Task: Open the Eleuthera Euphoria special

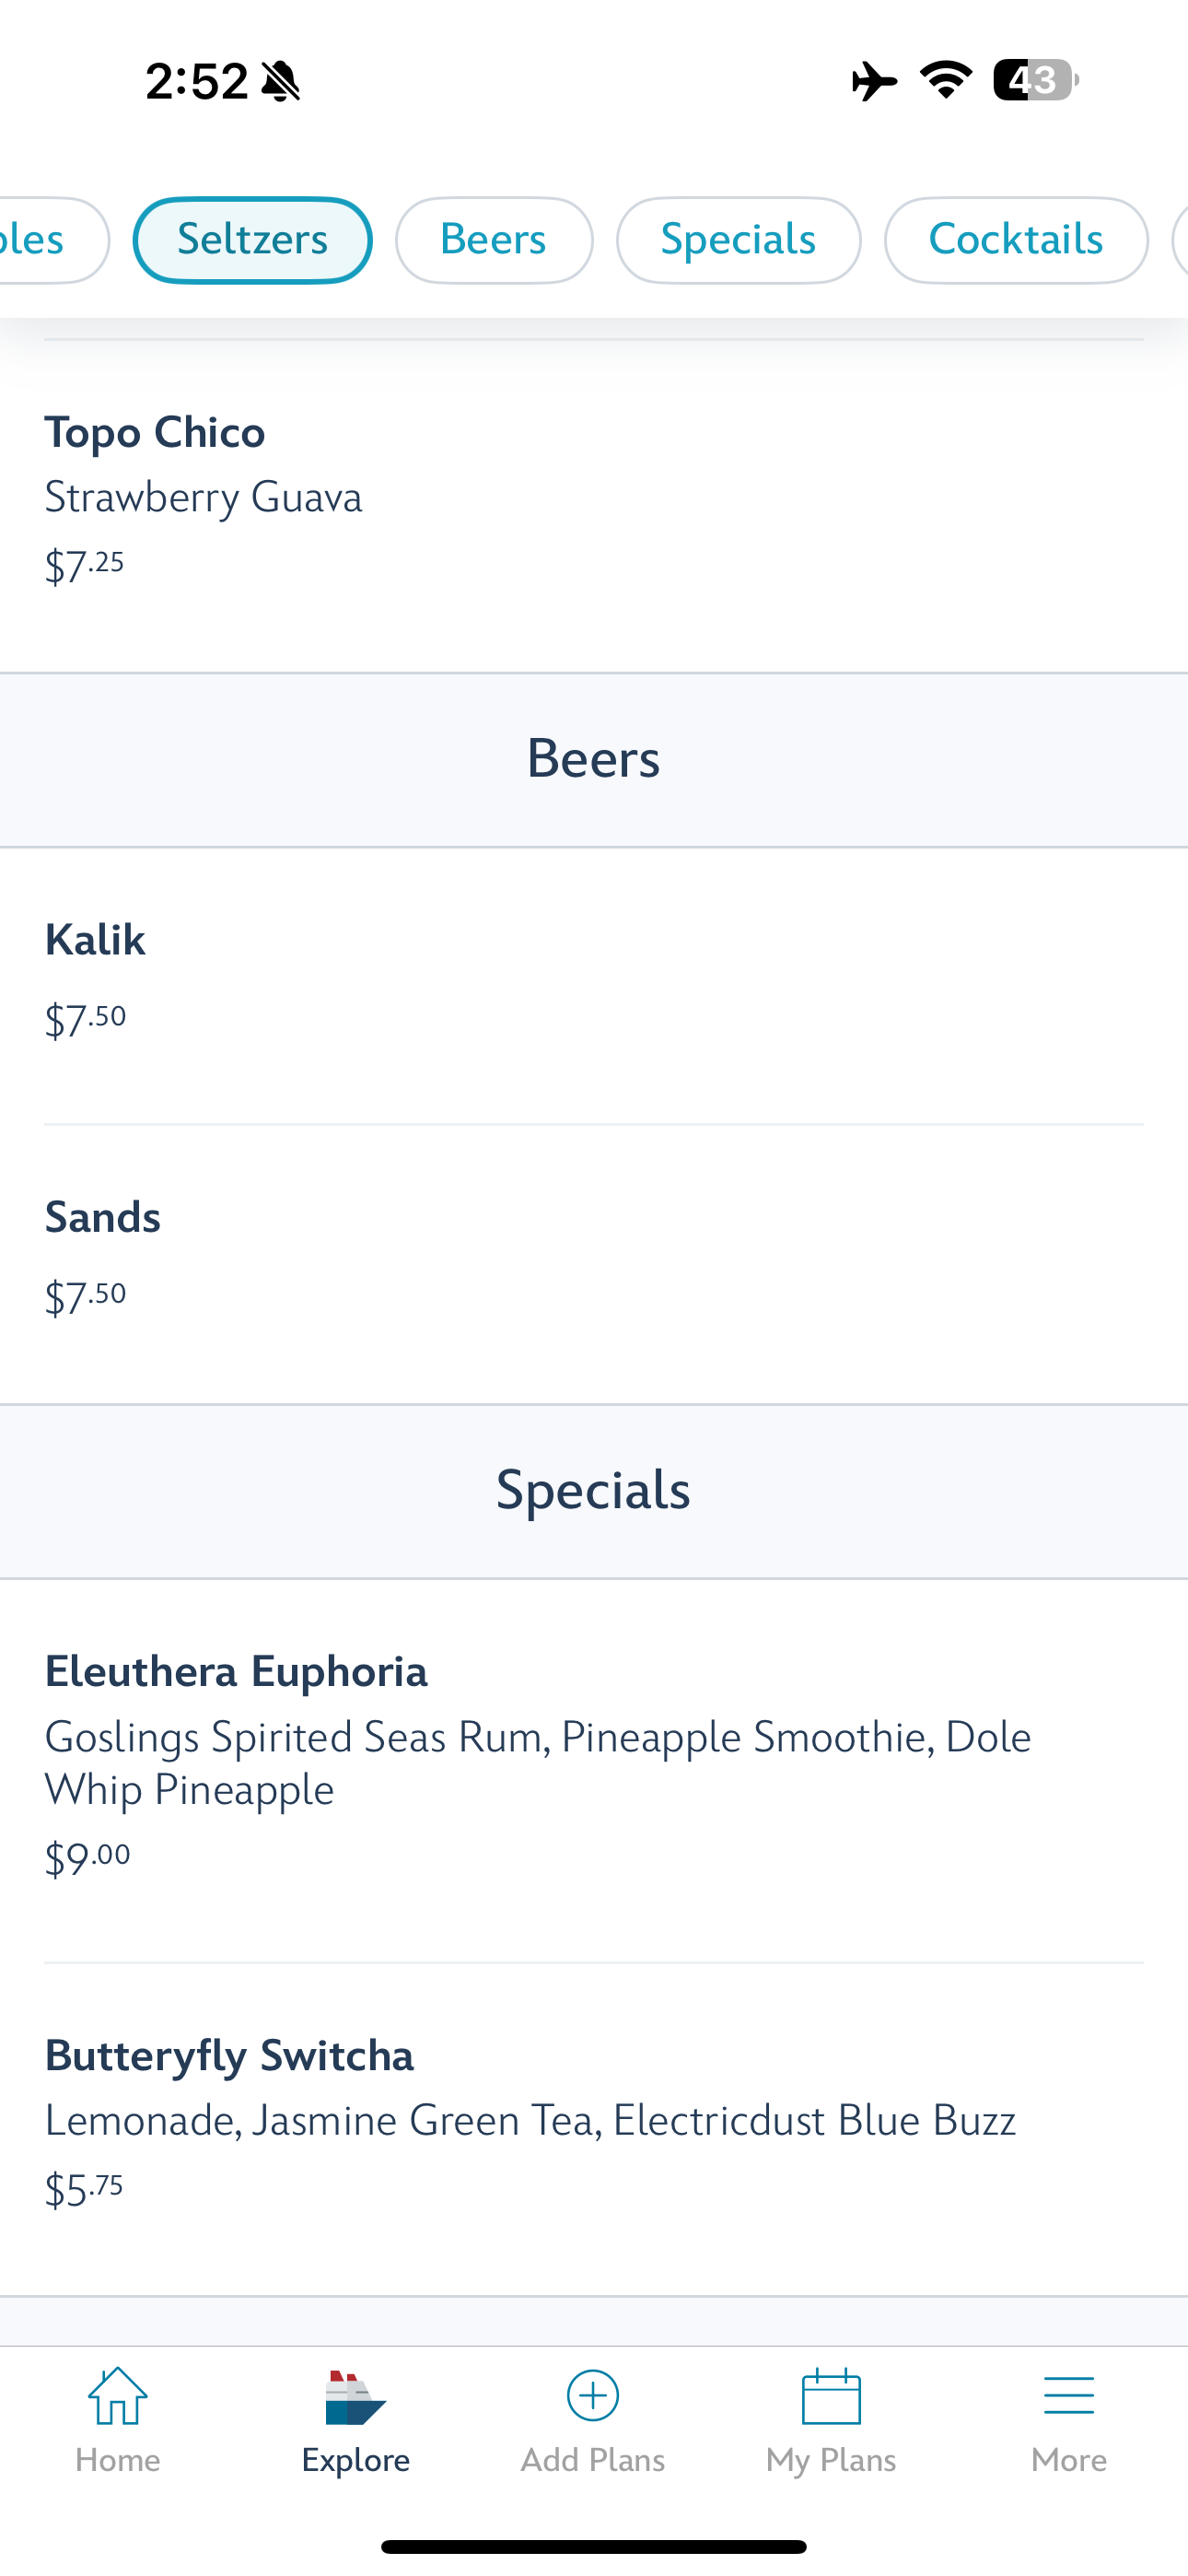Action: point(594,1770)
